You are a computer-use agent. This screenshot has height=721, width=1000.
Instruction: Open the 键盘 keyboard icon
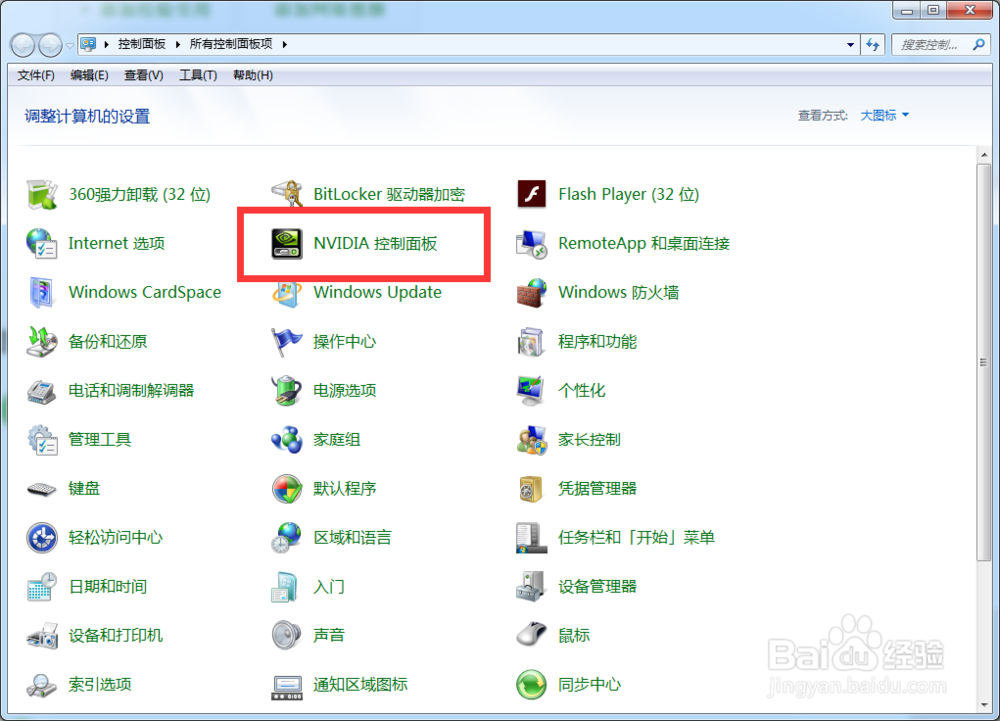coord(42,489)
